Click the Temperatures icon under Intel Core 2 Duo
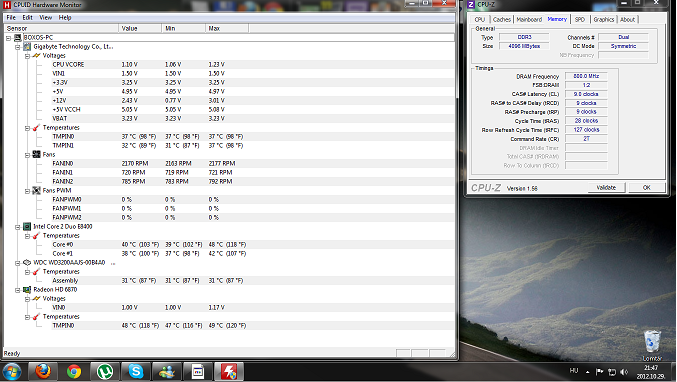Image resolution: width=677 pixels, height=382 pixels. coord(36,236)
